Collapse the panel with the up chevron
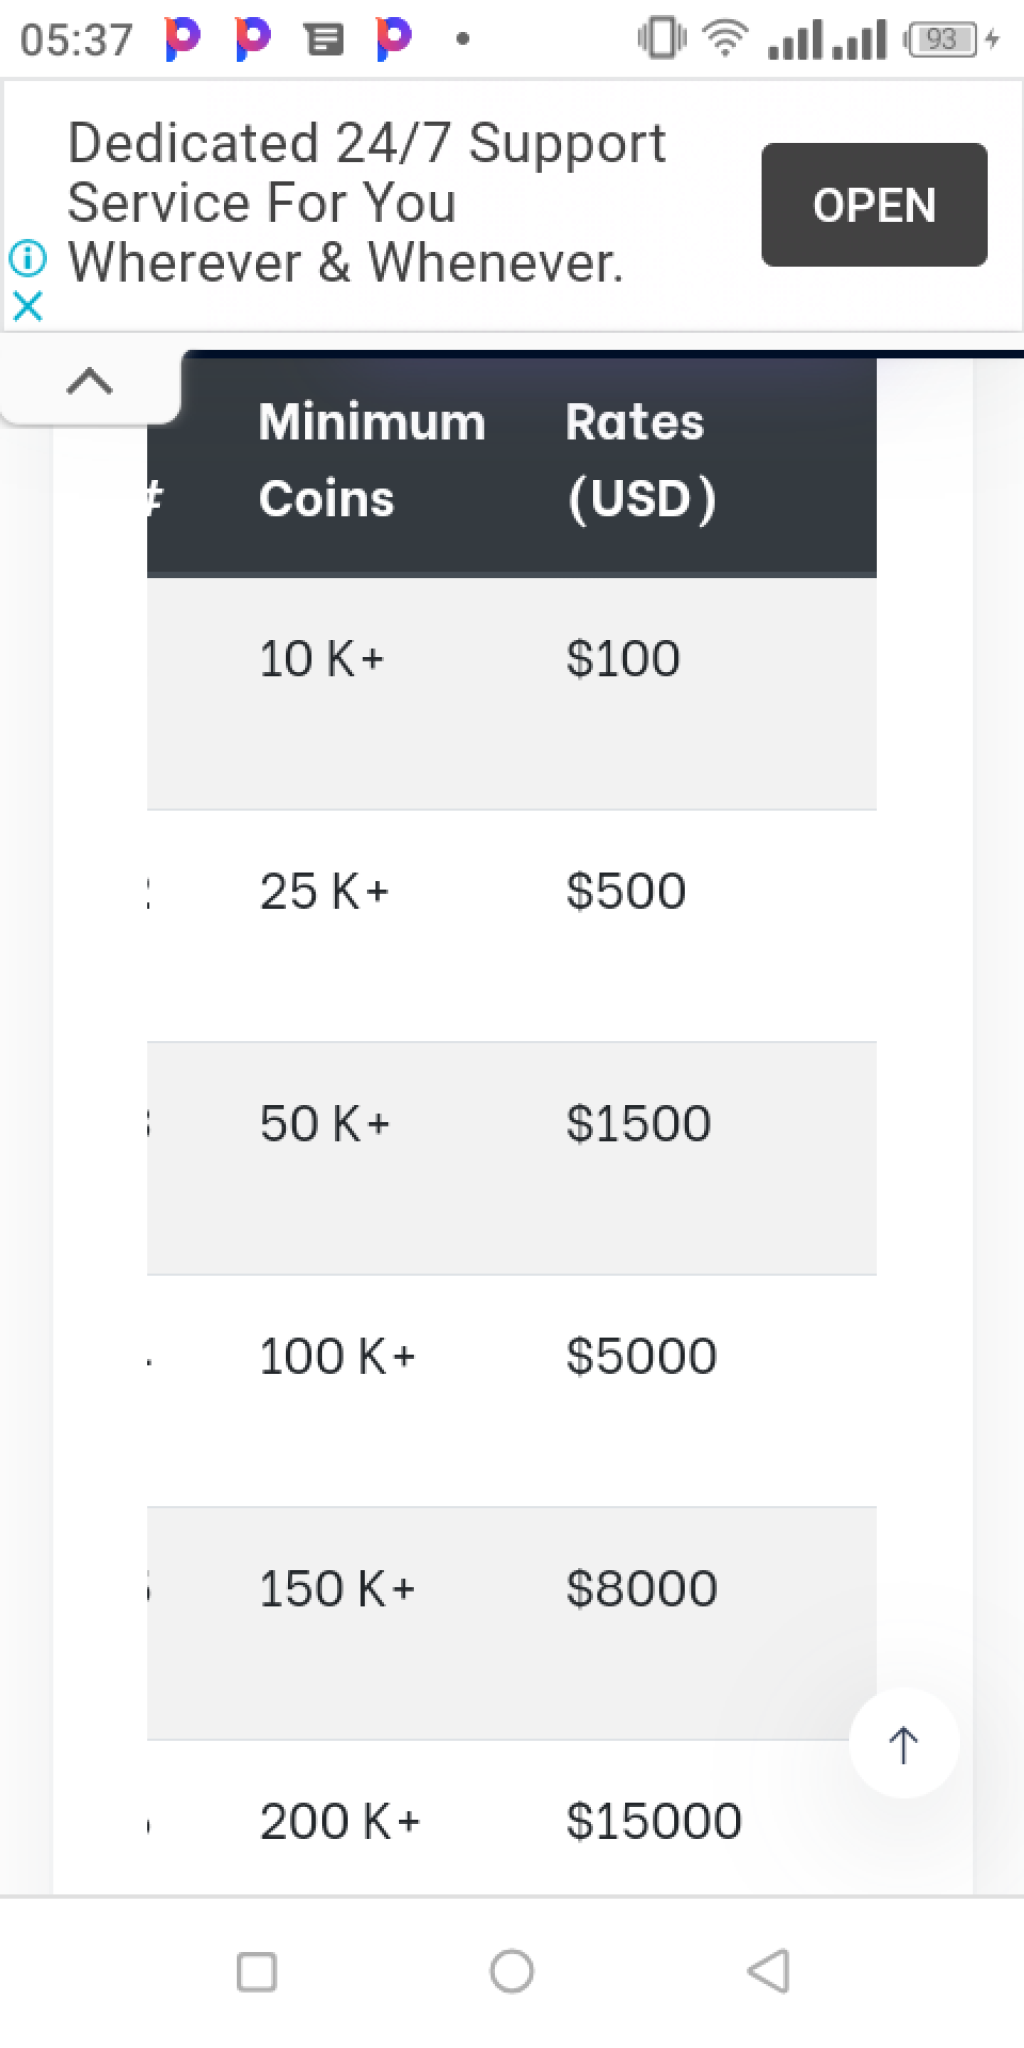 [90, 381]
